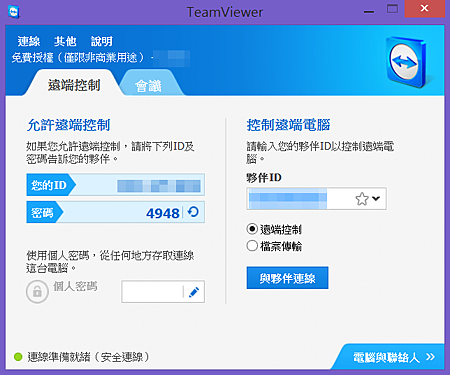Click the 允許遠端控制 heading
This screenshot has height=375, width=450.
tap(68, 125)
